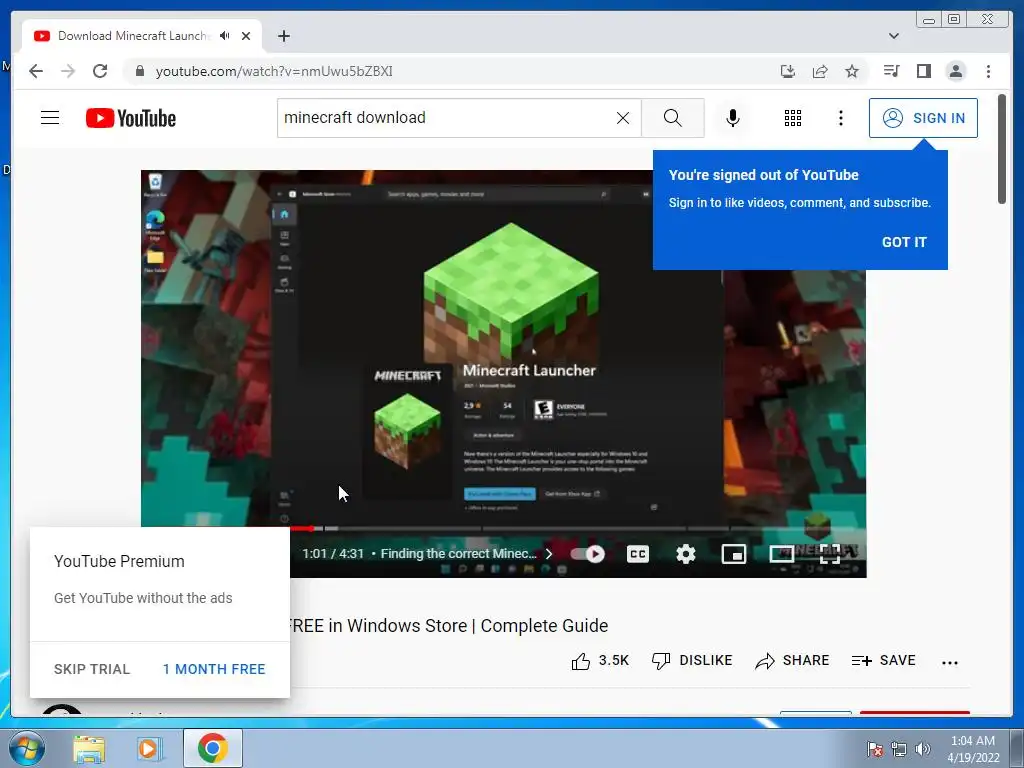The height and width of the screenshot is (768, 1024).
Task: Close the Download Minecraft Launcher tab
Action: tap(246, 36)
